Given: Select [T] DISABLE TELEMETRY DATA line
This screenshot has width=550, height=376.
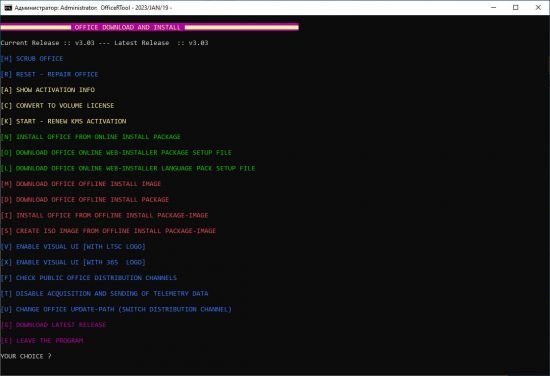Looking at the screenshot, I should tap(104, 294).
